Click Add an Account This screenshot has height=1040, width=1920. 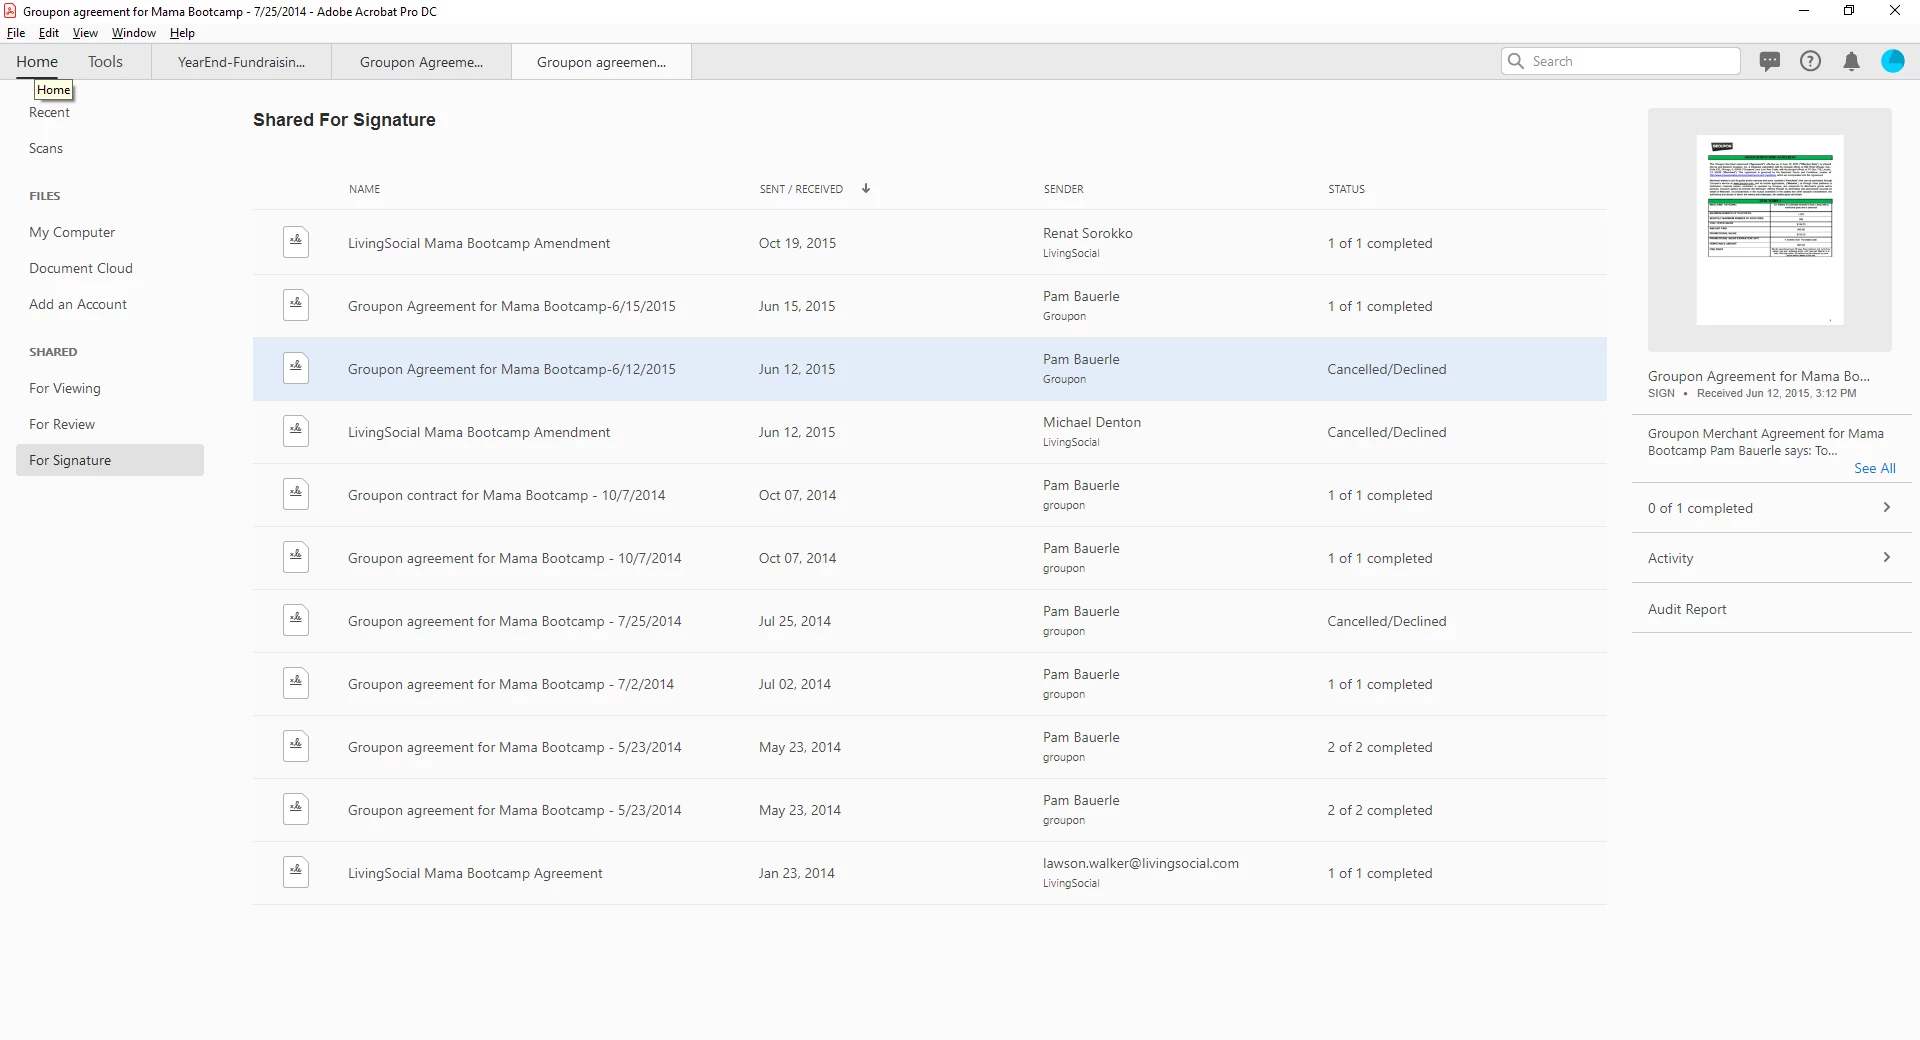(x=78, y=304)
